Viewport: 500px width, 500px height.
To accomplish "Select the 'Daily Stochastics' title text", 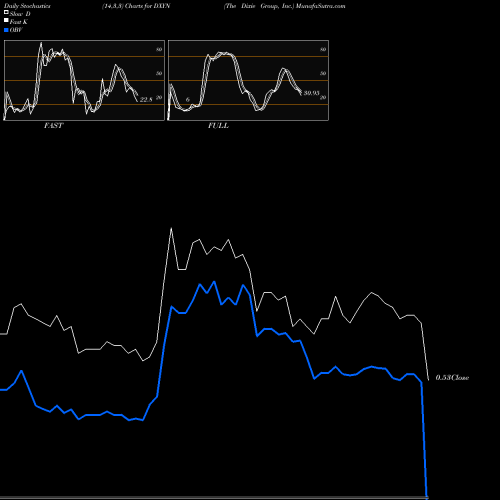I will [27, 6].
